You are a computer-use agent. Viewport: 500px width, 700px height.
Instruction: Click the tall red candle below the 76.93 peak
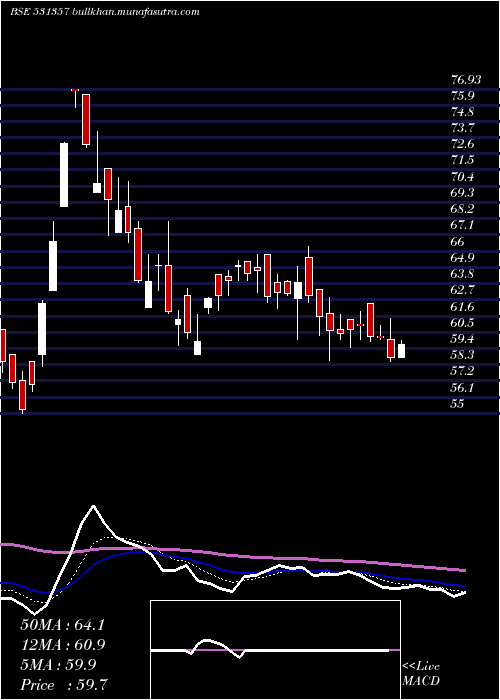click(x=86, y=120)
